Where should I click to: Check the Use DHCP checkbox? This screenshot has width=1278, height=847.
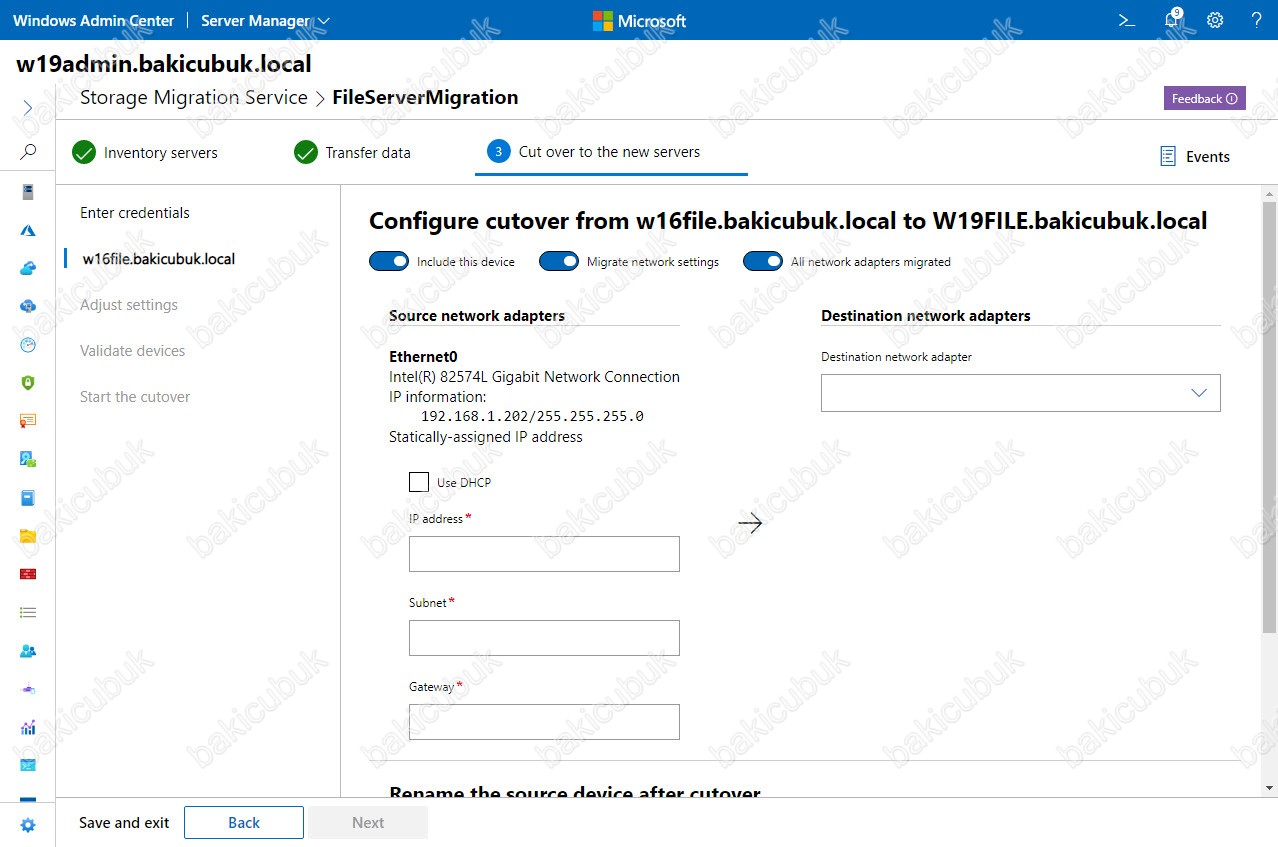click(x=419, y=482)
